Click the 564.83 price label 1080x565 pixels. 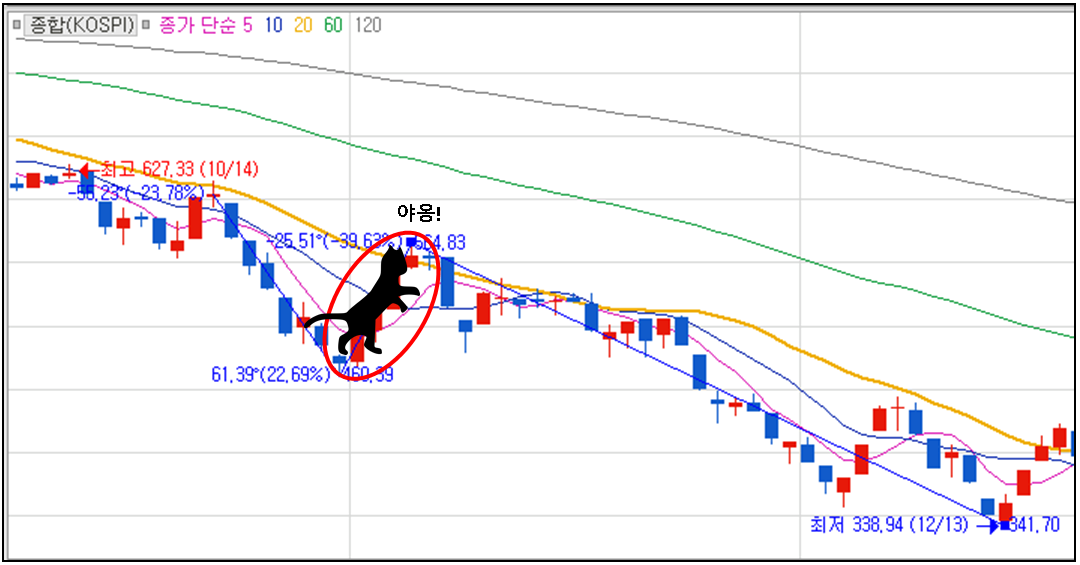442,243
